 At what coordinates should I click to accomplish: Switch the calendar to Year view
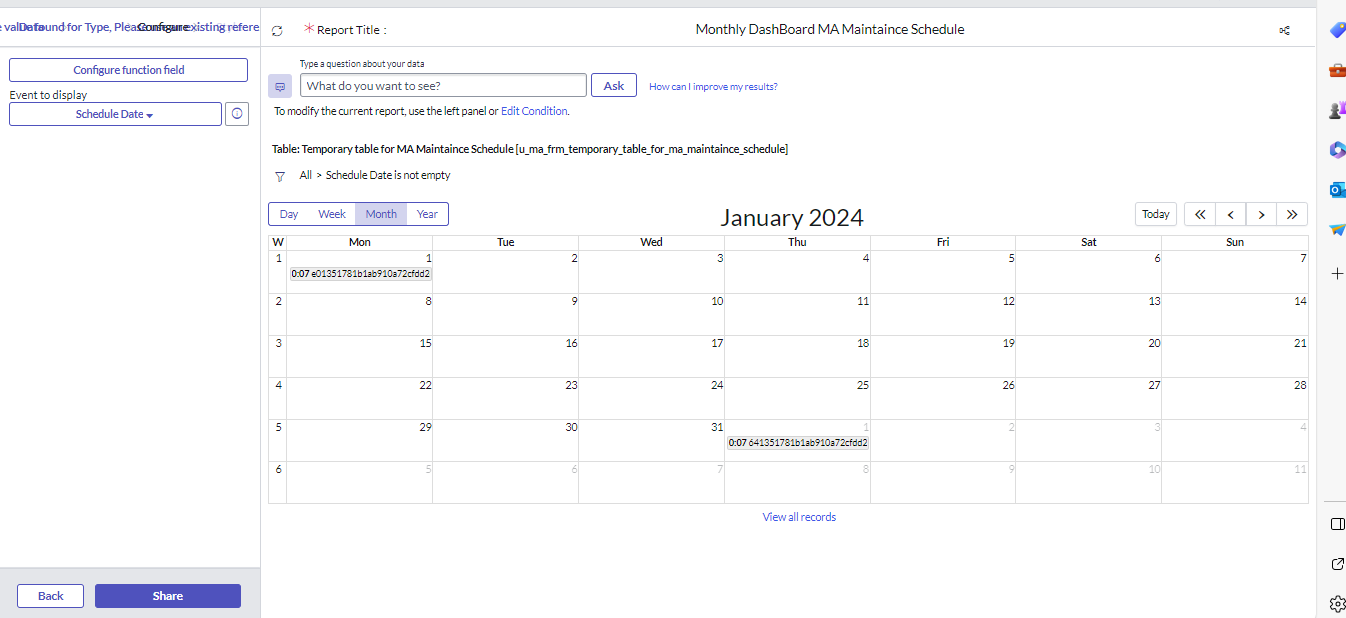(x=426, y=213)
